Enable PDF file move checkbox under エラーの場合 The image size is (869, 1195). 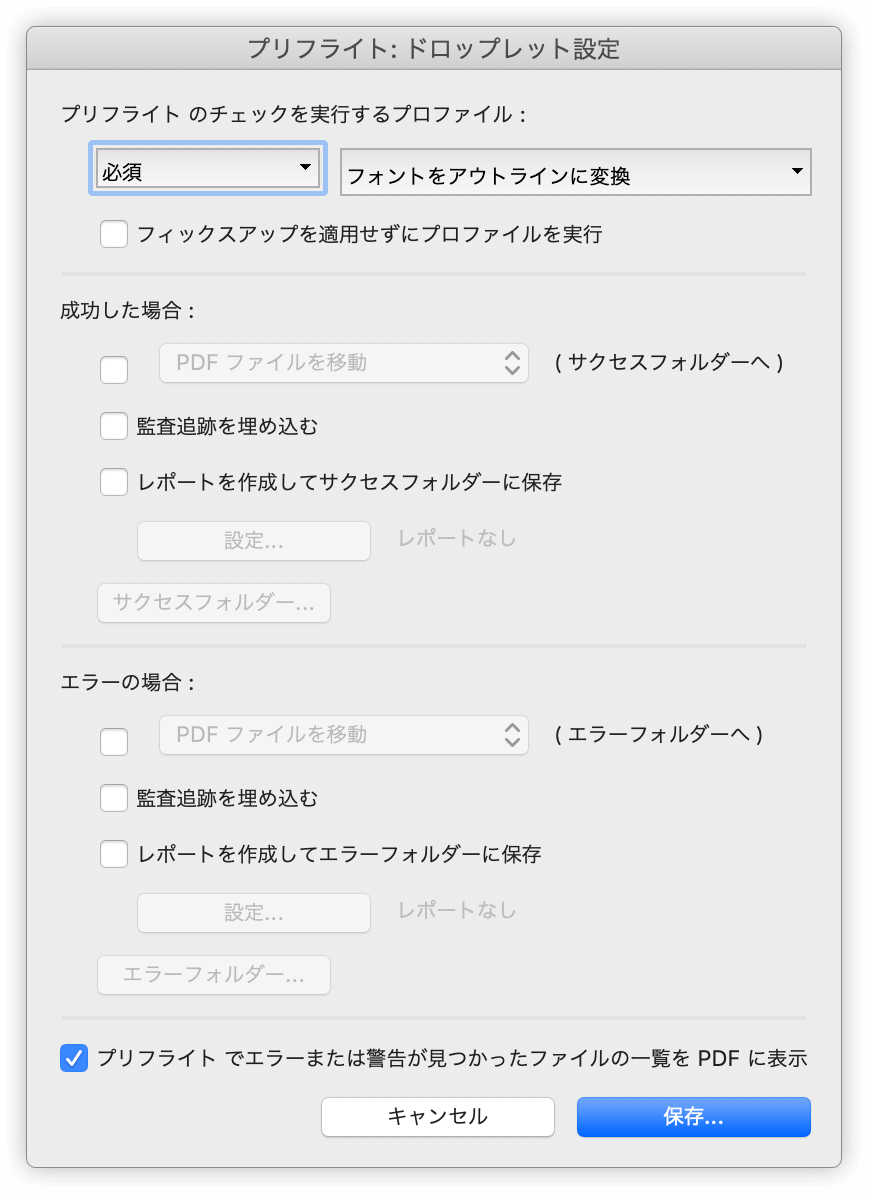pyautogui.click(x=114, y=742)
